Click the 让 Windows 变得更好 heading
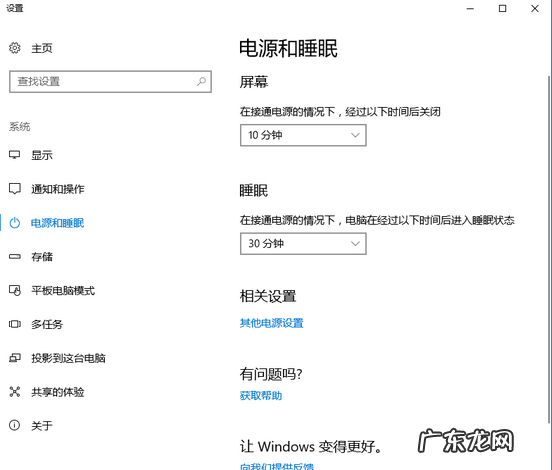This screenshot has height=470, width=552. click(310, 447)
